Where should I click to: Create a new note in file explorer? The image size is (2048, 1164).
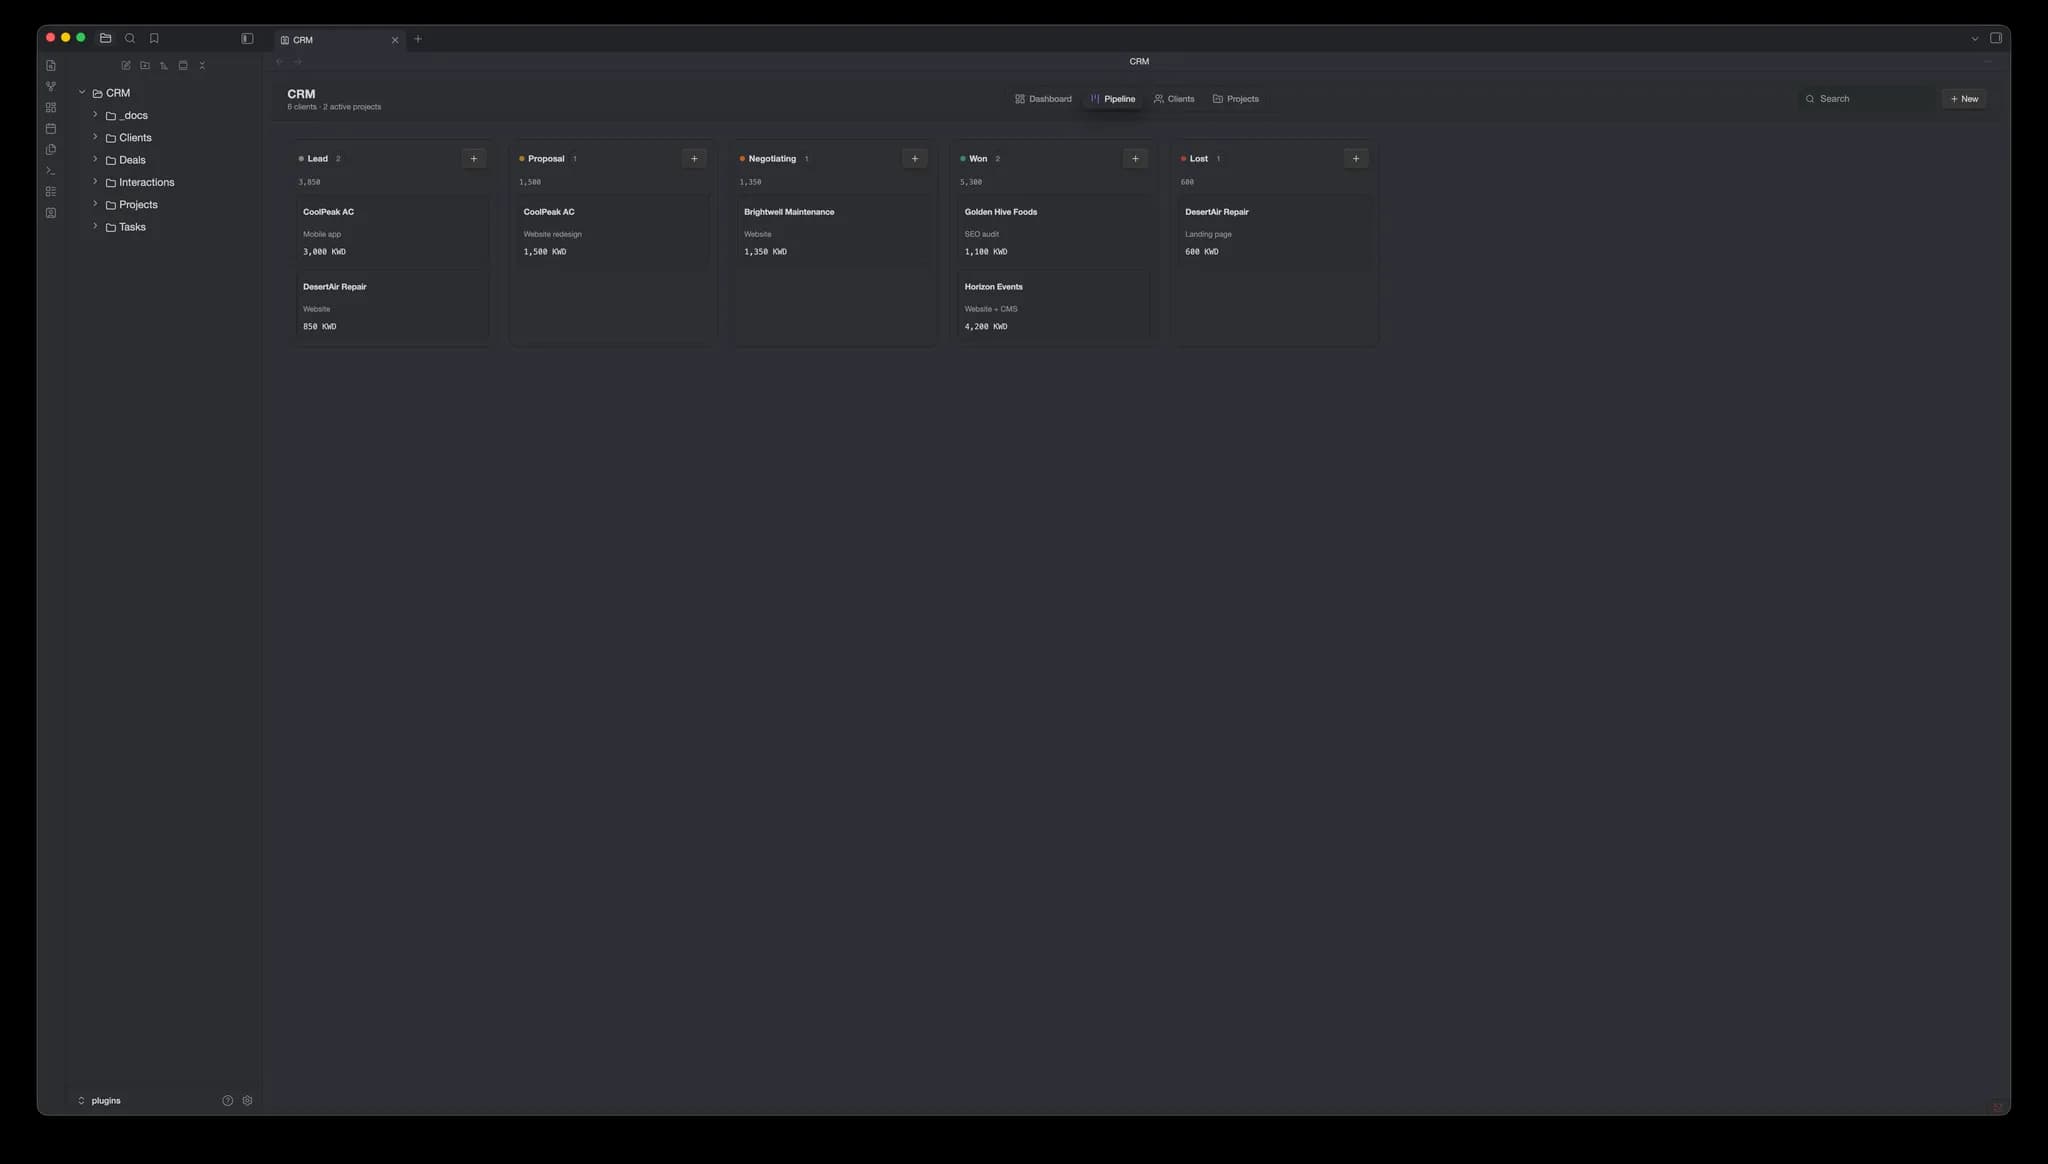[126, 65]
